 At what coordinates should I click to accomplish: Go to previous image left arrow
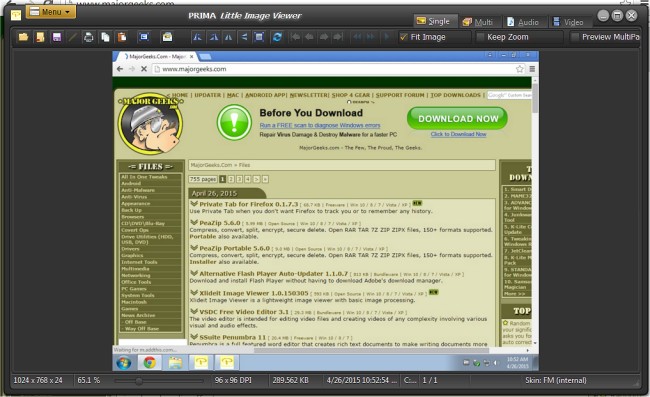309,37
